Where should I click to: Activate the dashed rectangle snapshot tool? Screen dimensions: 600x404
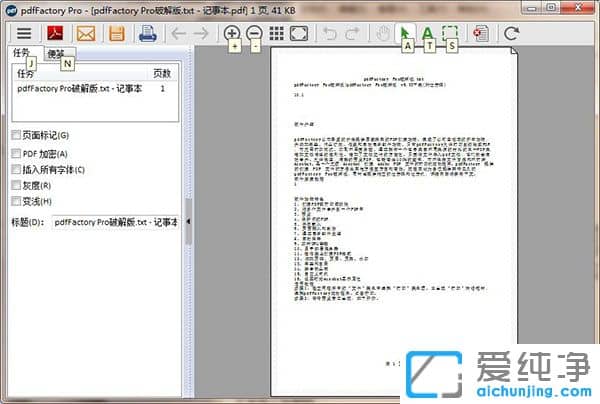coord(451,34)
